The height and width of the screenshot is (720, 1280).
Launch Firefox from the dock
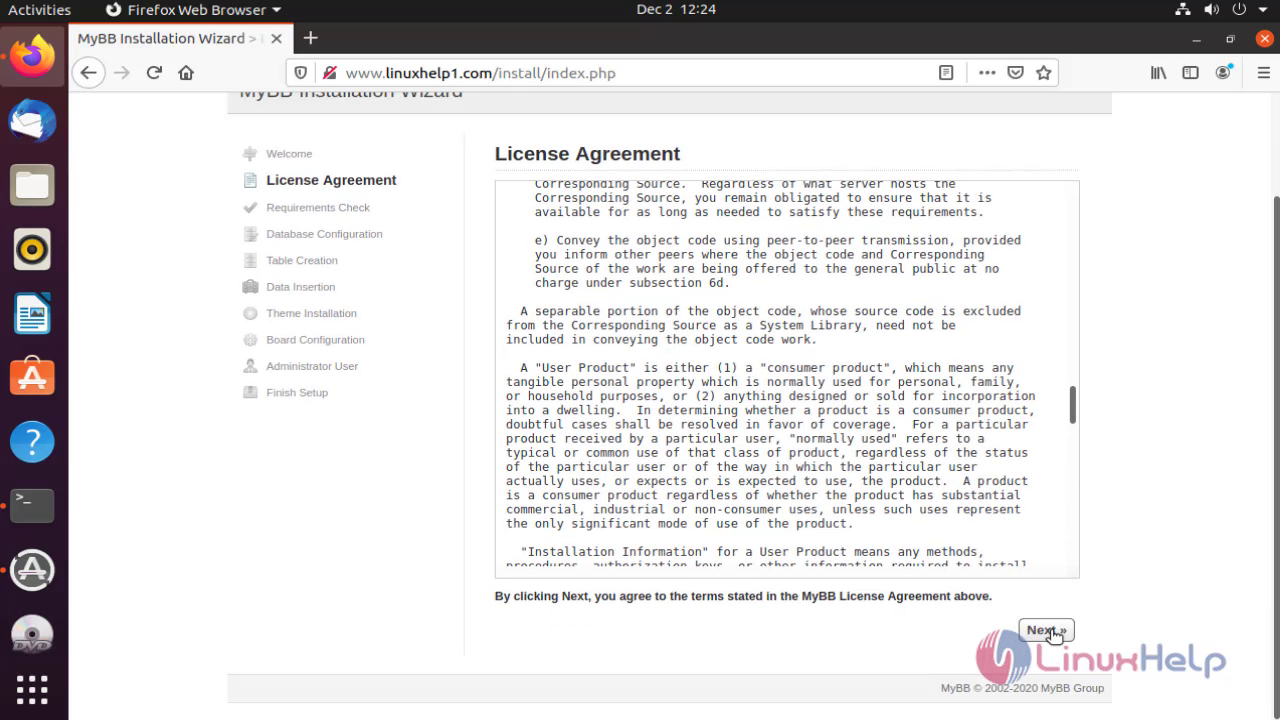(x=32, y=55)
